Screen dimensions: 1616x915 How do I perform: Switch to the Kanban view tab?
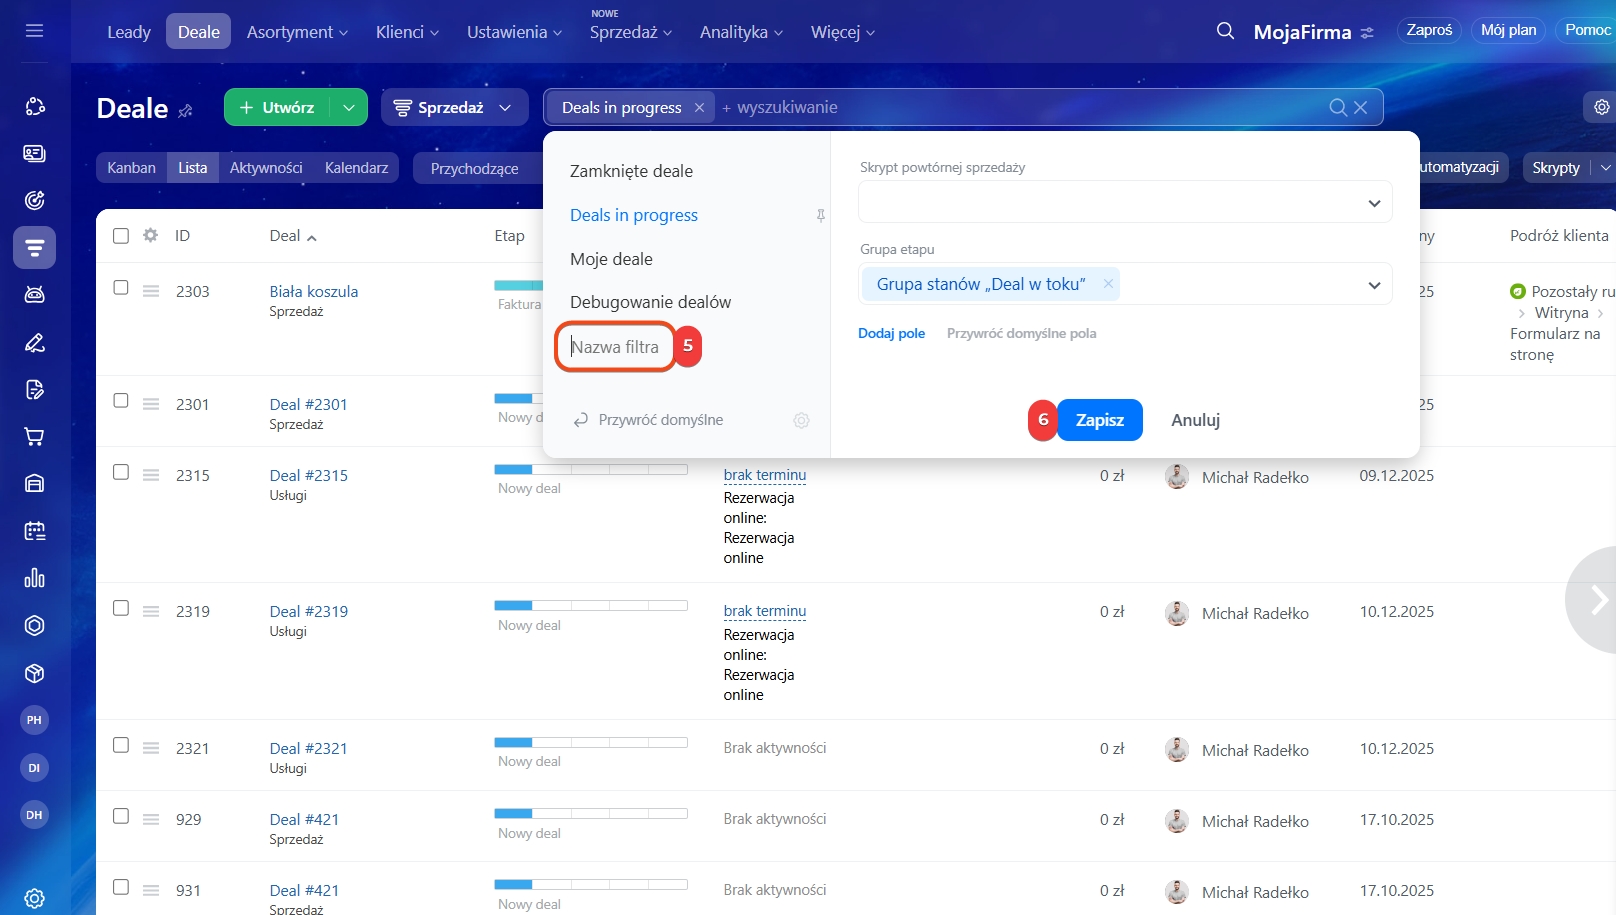click(x=131, y=168)
